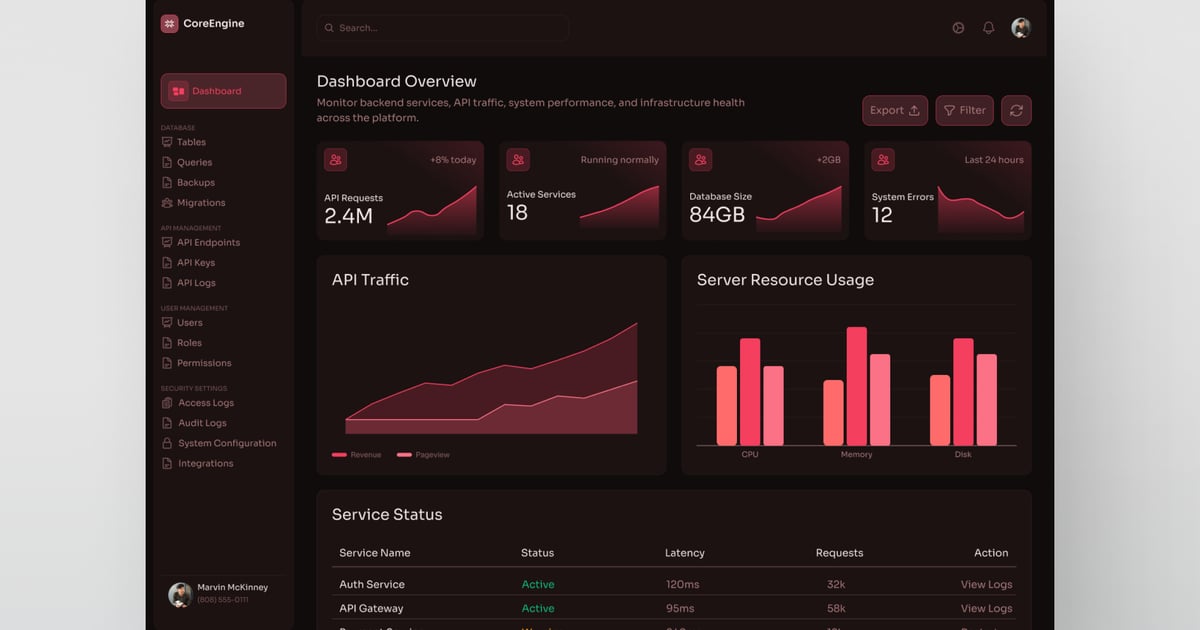The height and width of the screenshot is (630, 1200).
Task: Select the API Gateway row name
Action: [371, 608]
